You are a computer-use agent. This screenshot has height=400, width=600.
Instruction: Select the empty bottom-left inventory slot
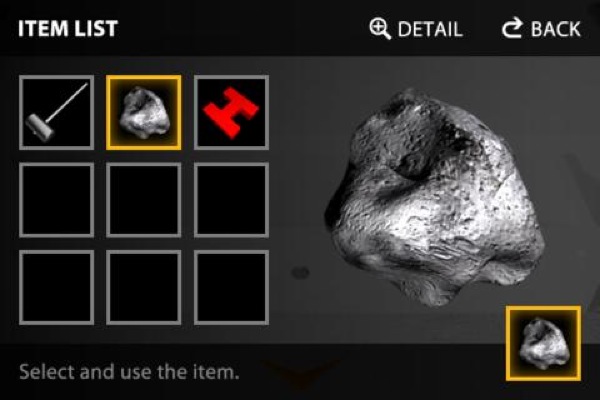[56, 287]
